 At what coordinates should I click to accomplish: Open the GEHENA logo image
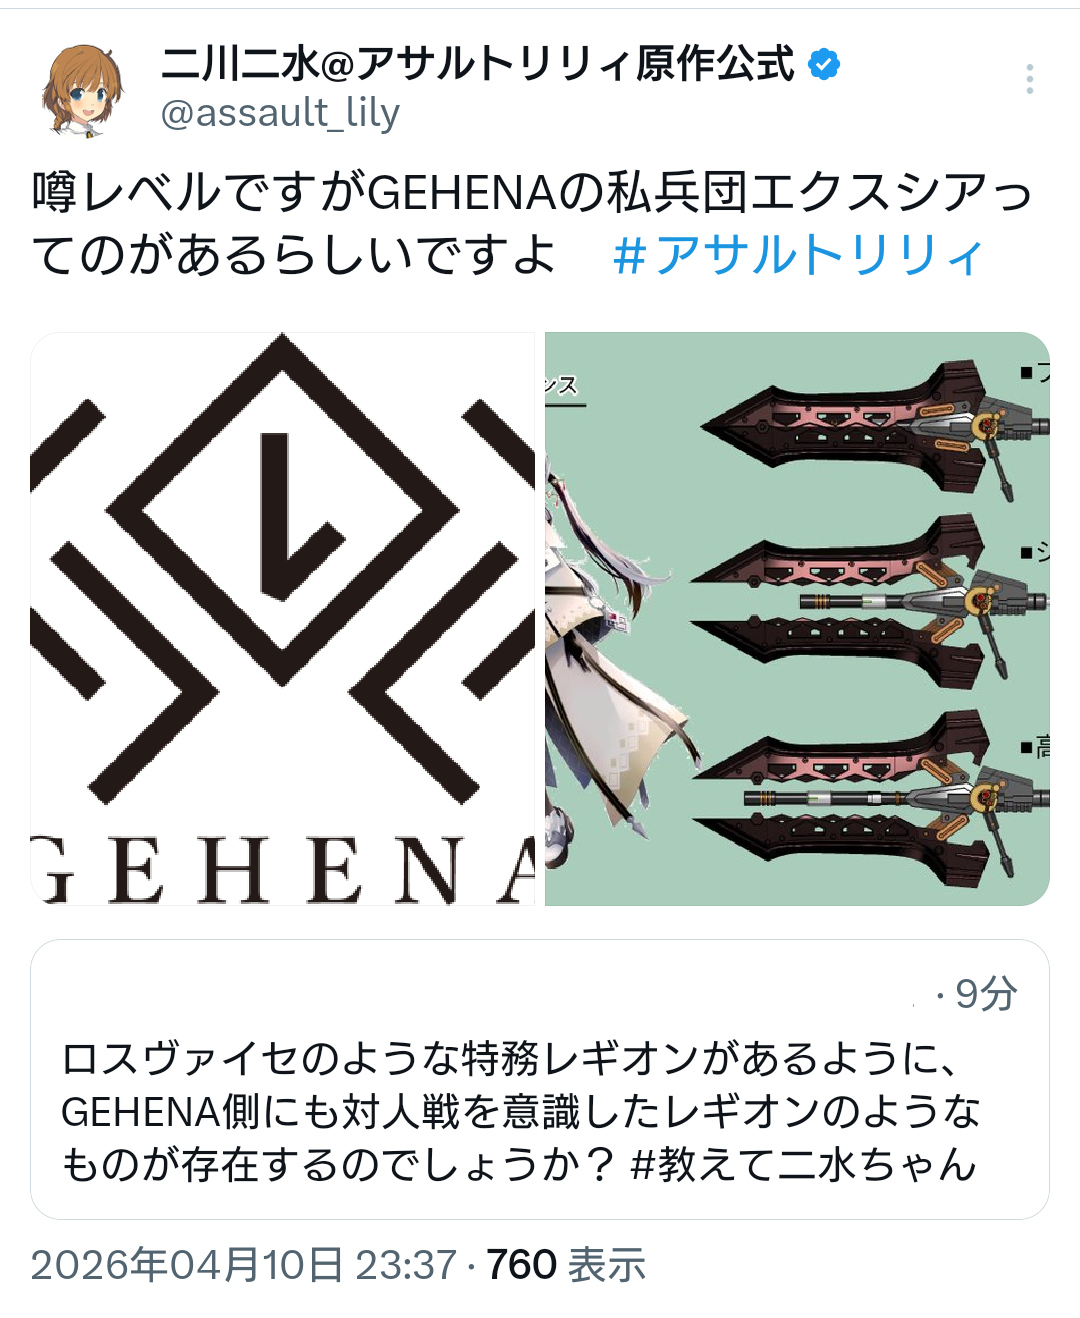(283, 619)
